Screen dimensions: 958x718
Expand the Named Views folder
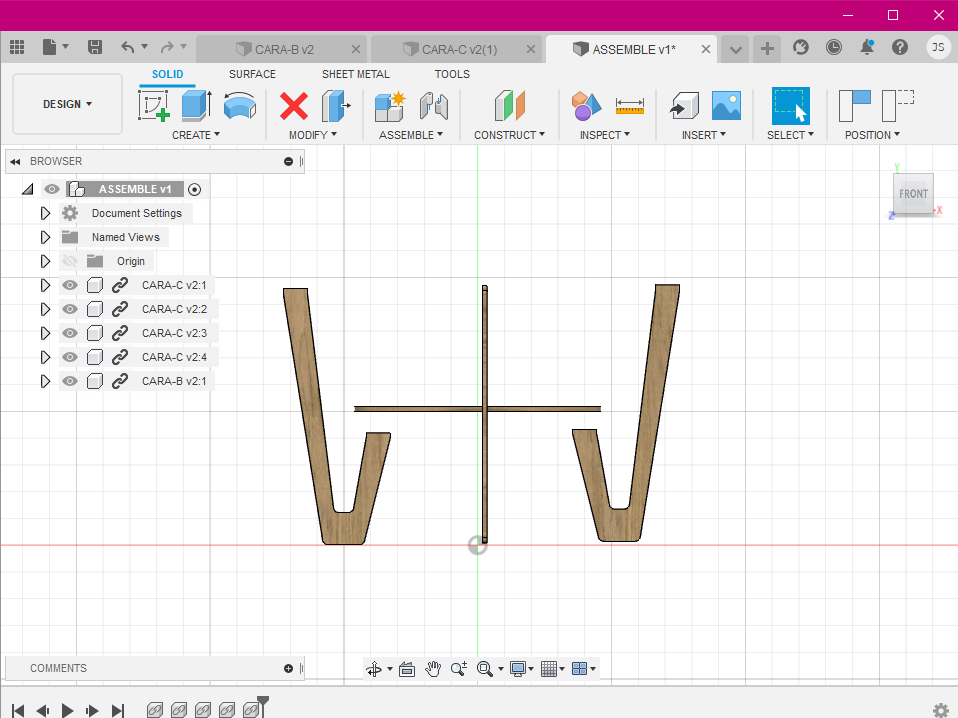(x=45, y=237)
